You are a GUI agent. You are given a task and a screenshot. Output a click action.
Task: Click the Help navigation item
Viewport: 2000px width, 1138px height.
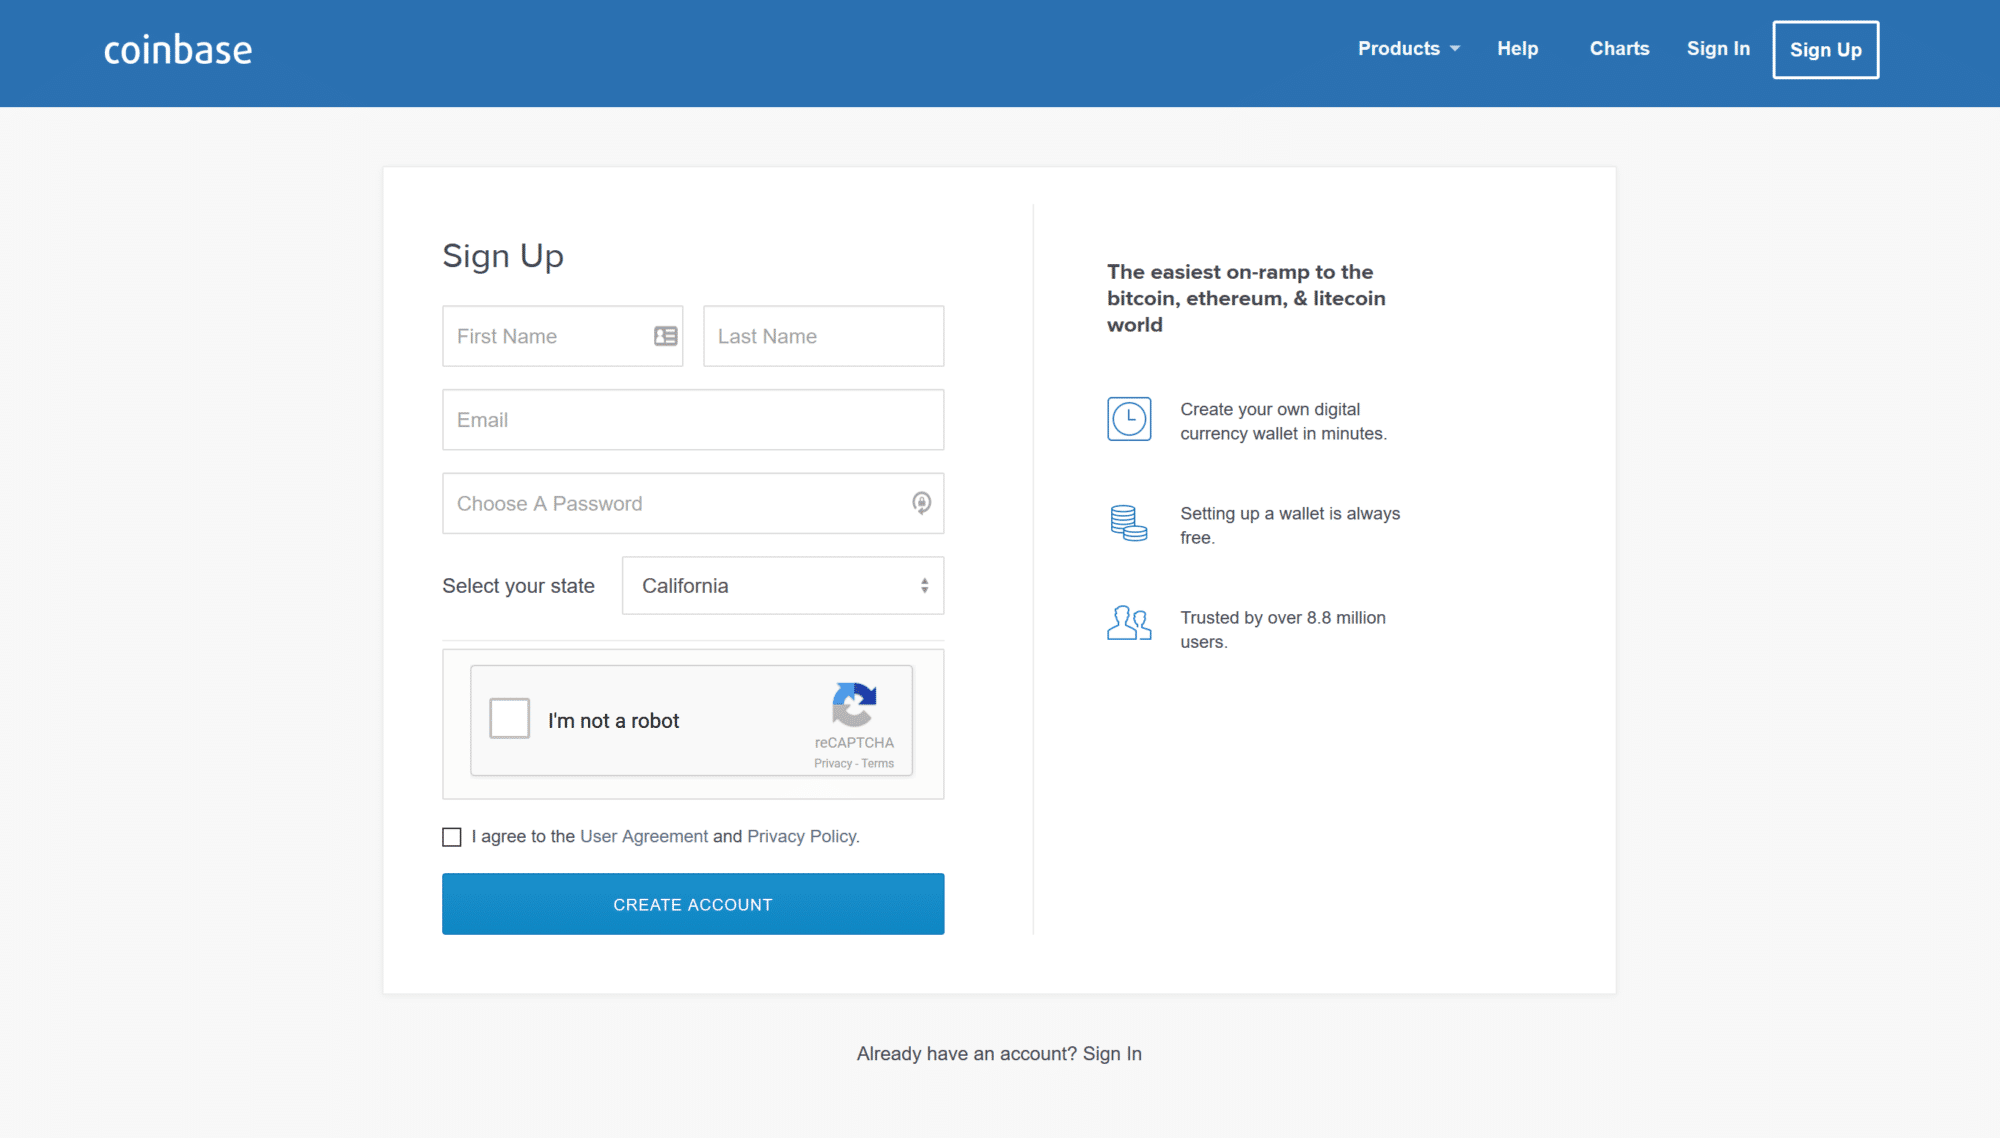1518,48
